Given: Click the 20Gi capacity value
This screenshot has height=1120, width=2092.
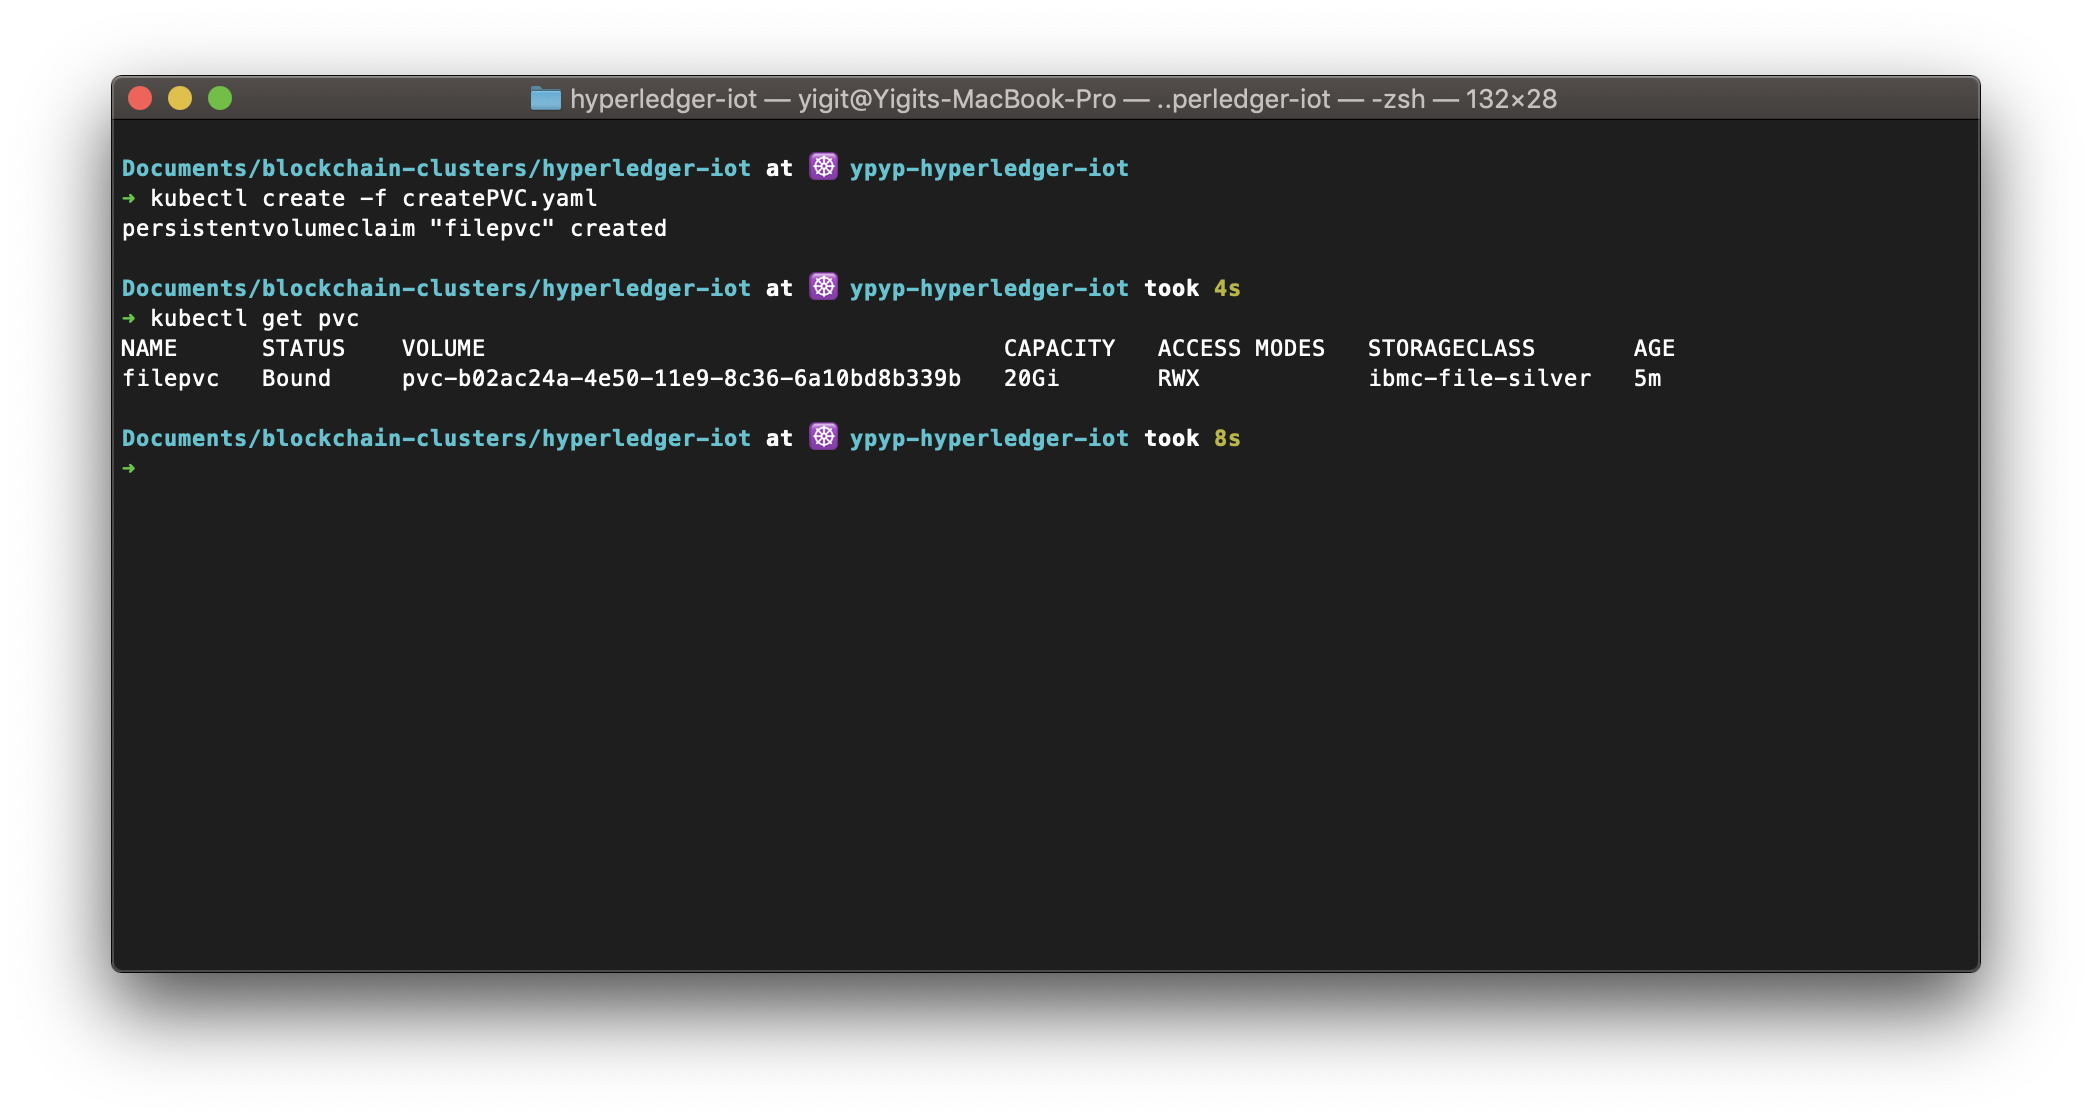Looking at the screenshot, I should (x=1031, y=378).
